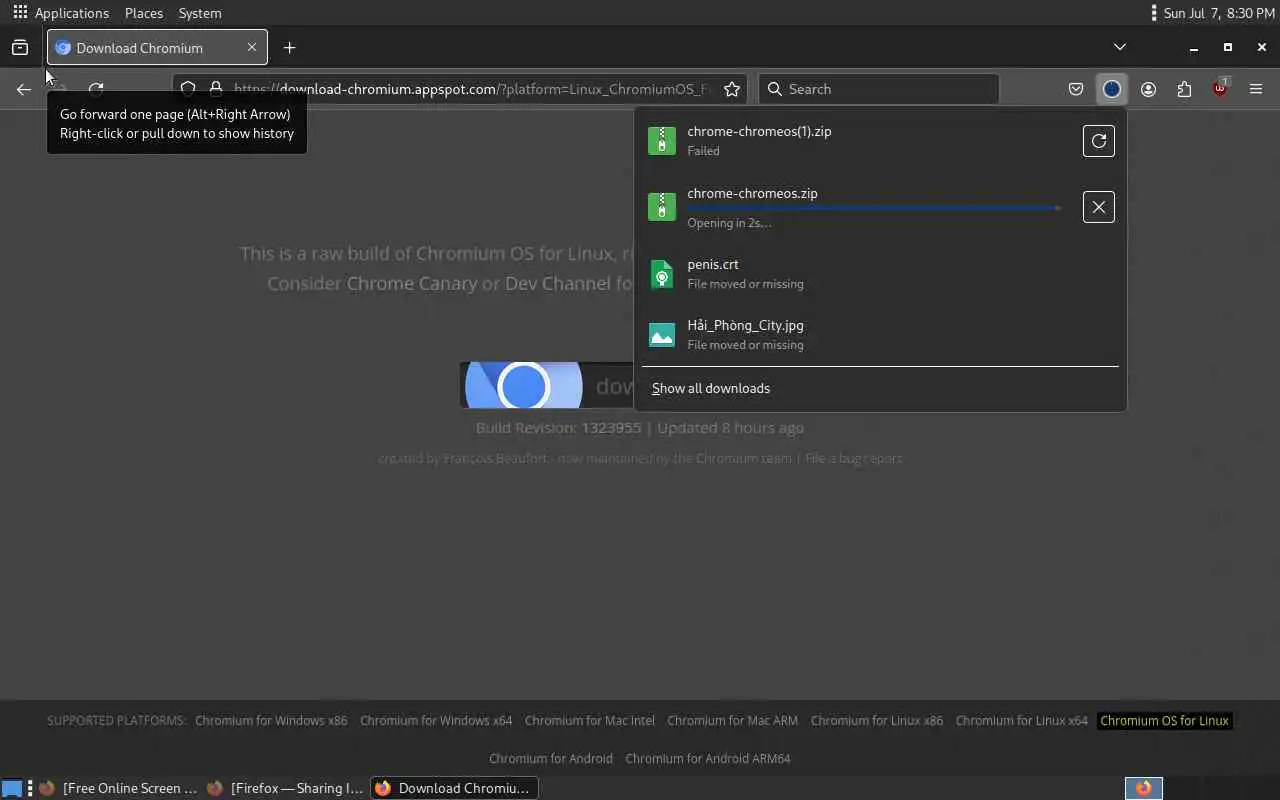Open Chromium for Windows x86 link
Screen dimensions: 1280x800
(271, 720)
